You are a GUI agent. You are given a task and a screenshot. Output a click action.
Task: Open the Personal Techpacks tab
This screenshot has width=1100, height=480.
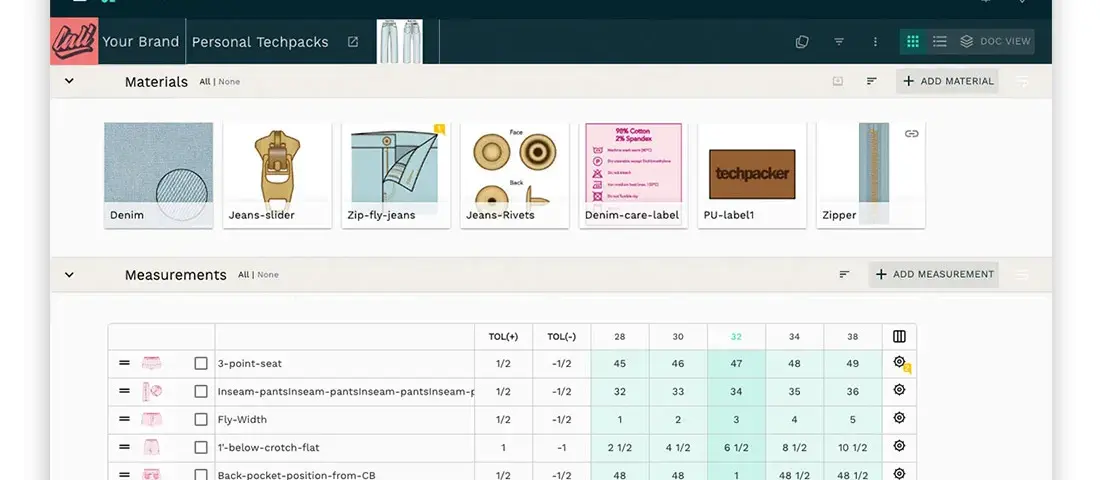tap(258, 42)
